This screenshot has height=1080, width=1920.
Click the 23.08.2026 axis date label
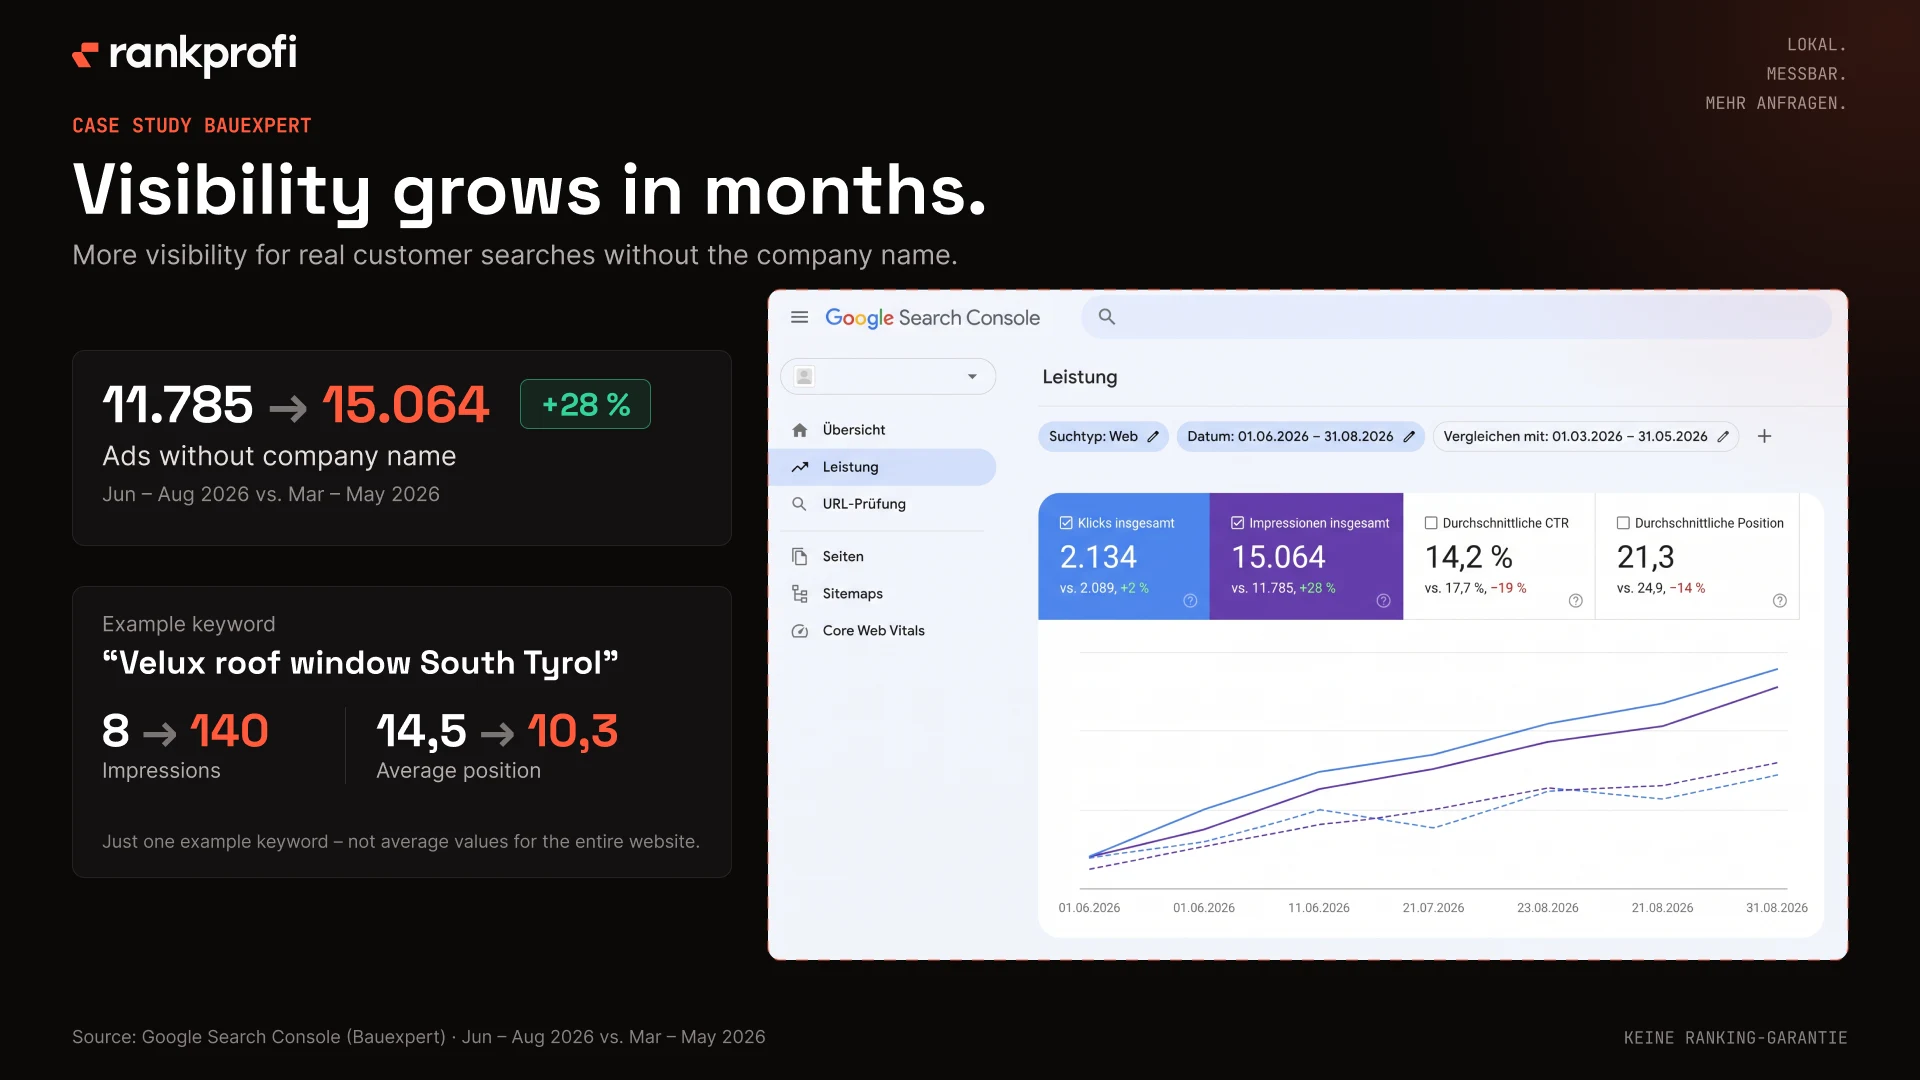pos(1548,908)
